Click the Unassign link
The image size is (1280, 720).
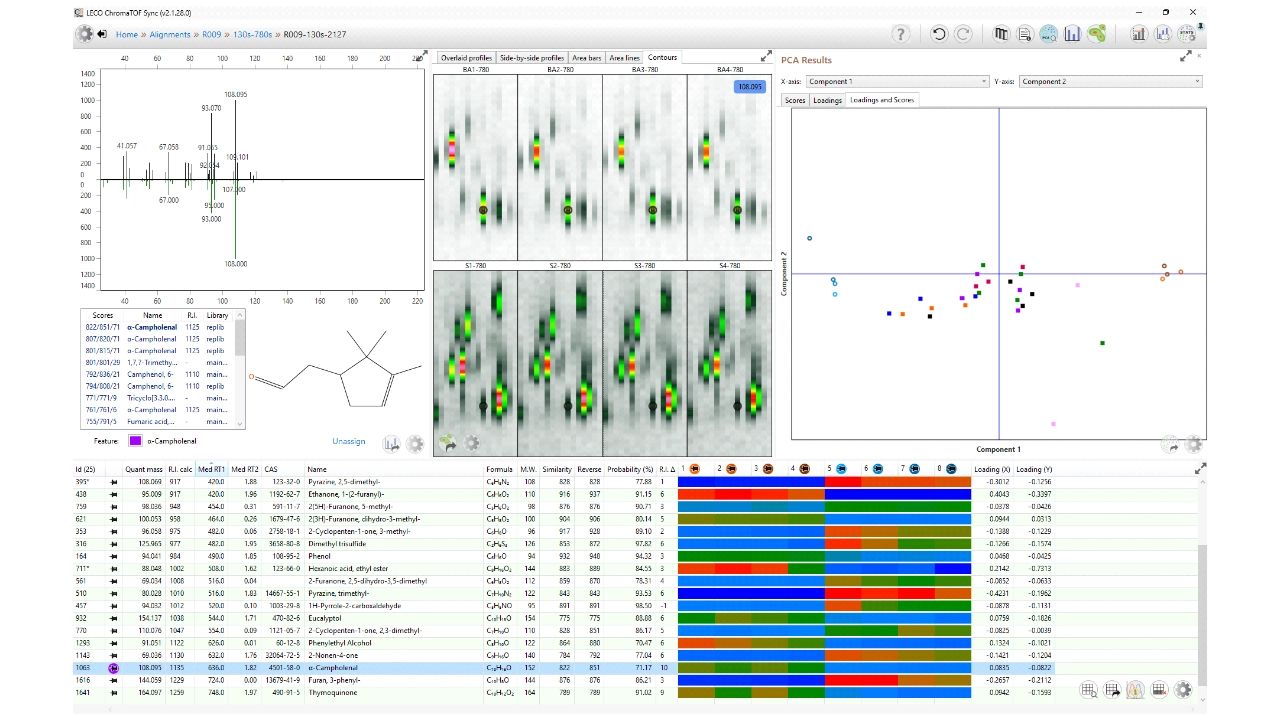coord(349,441)
